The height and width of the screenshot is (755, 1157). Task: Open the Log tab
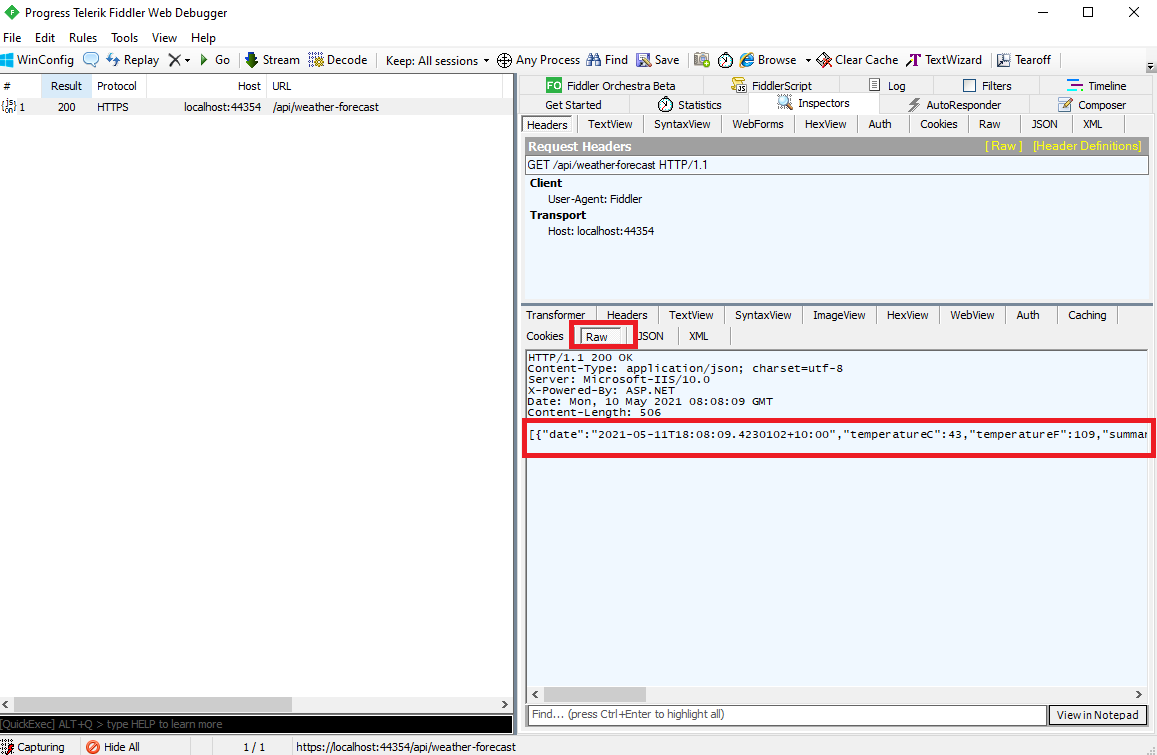[886, 86]
